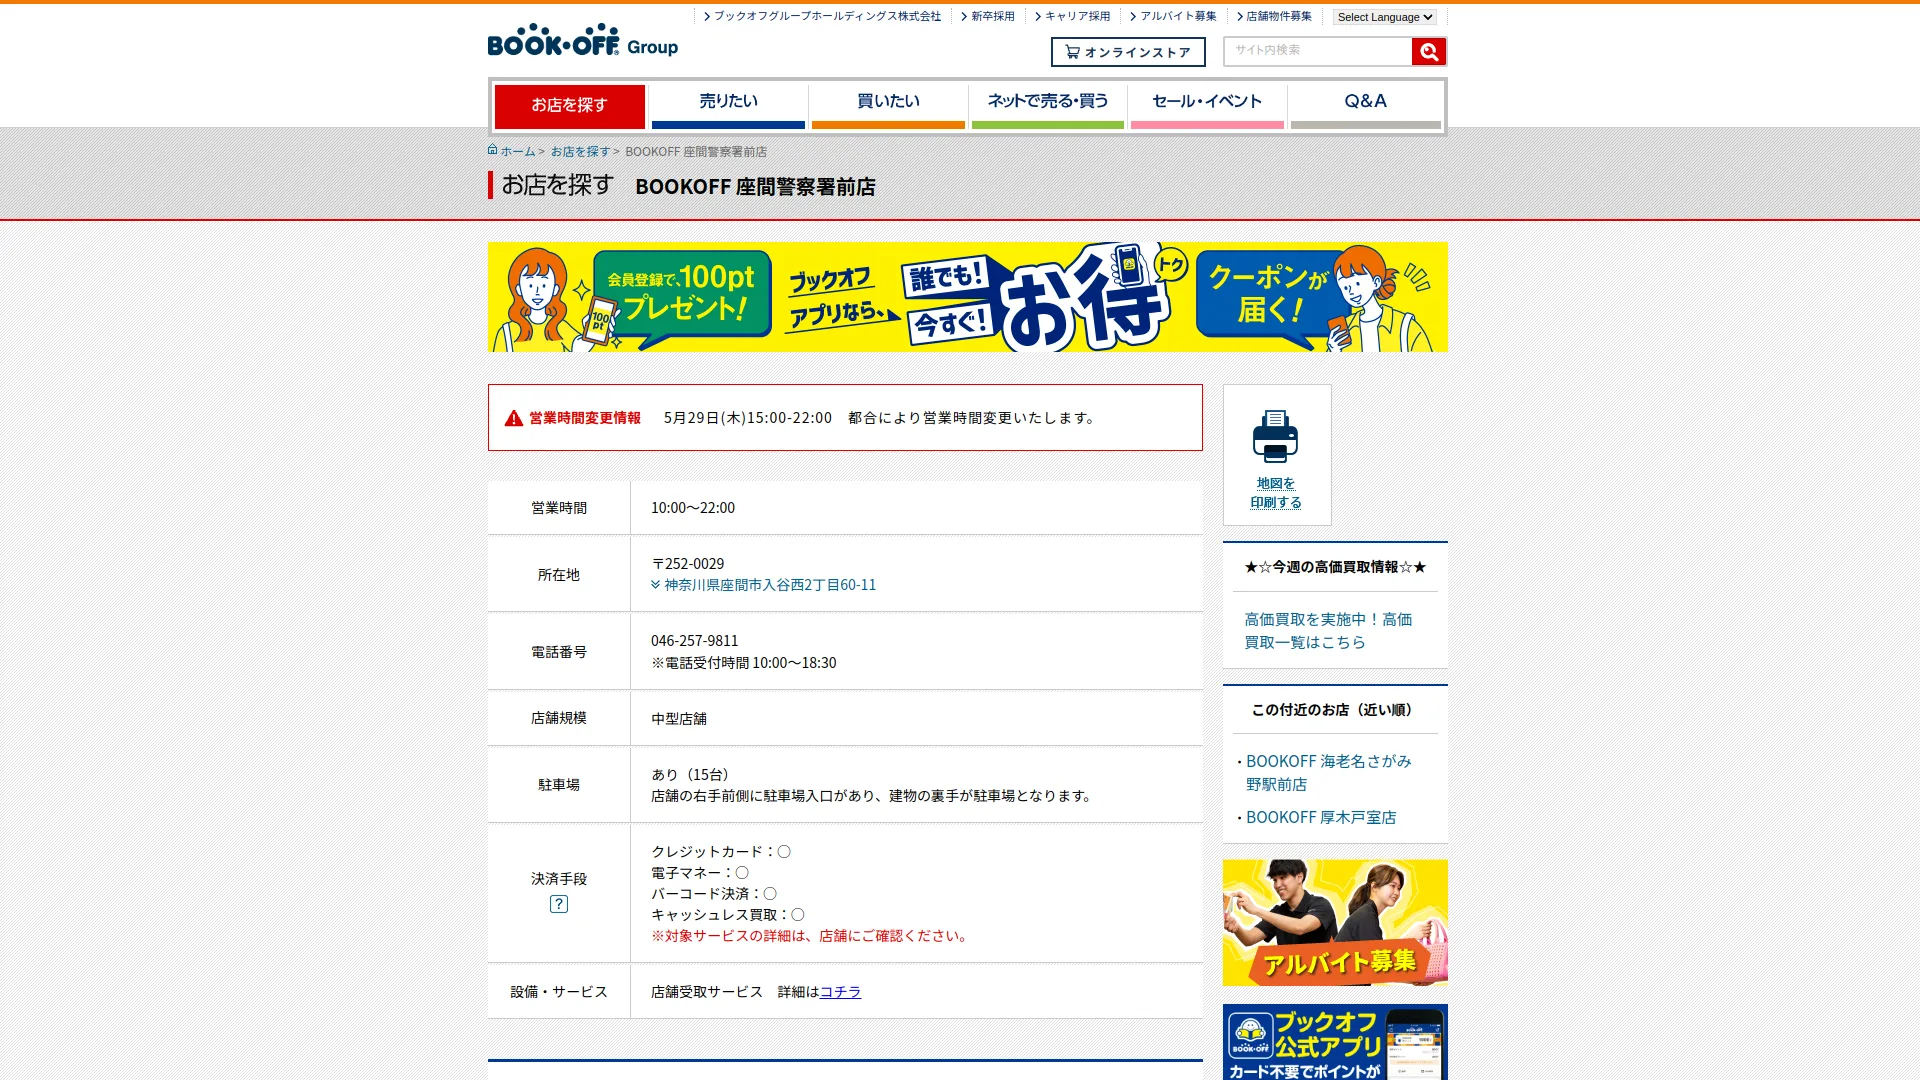Click the あり（15台）parking text

pyautogui.click(x=694, y=775)
